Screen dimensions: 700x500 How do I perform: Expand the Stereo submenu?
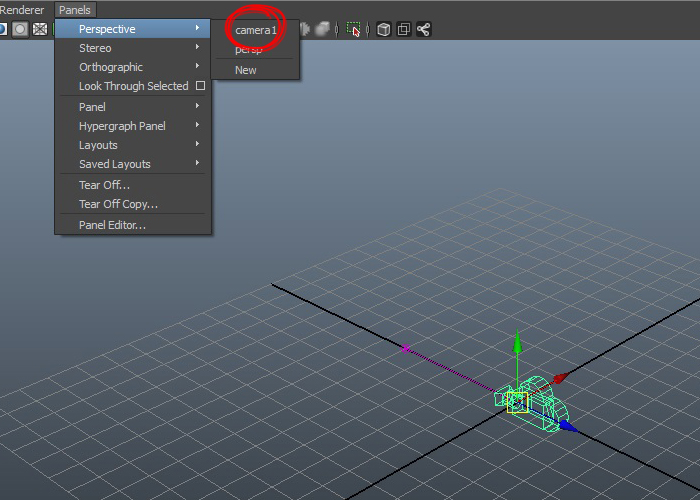coord(133,48)
